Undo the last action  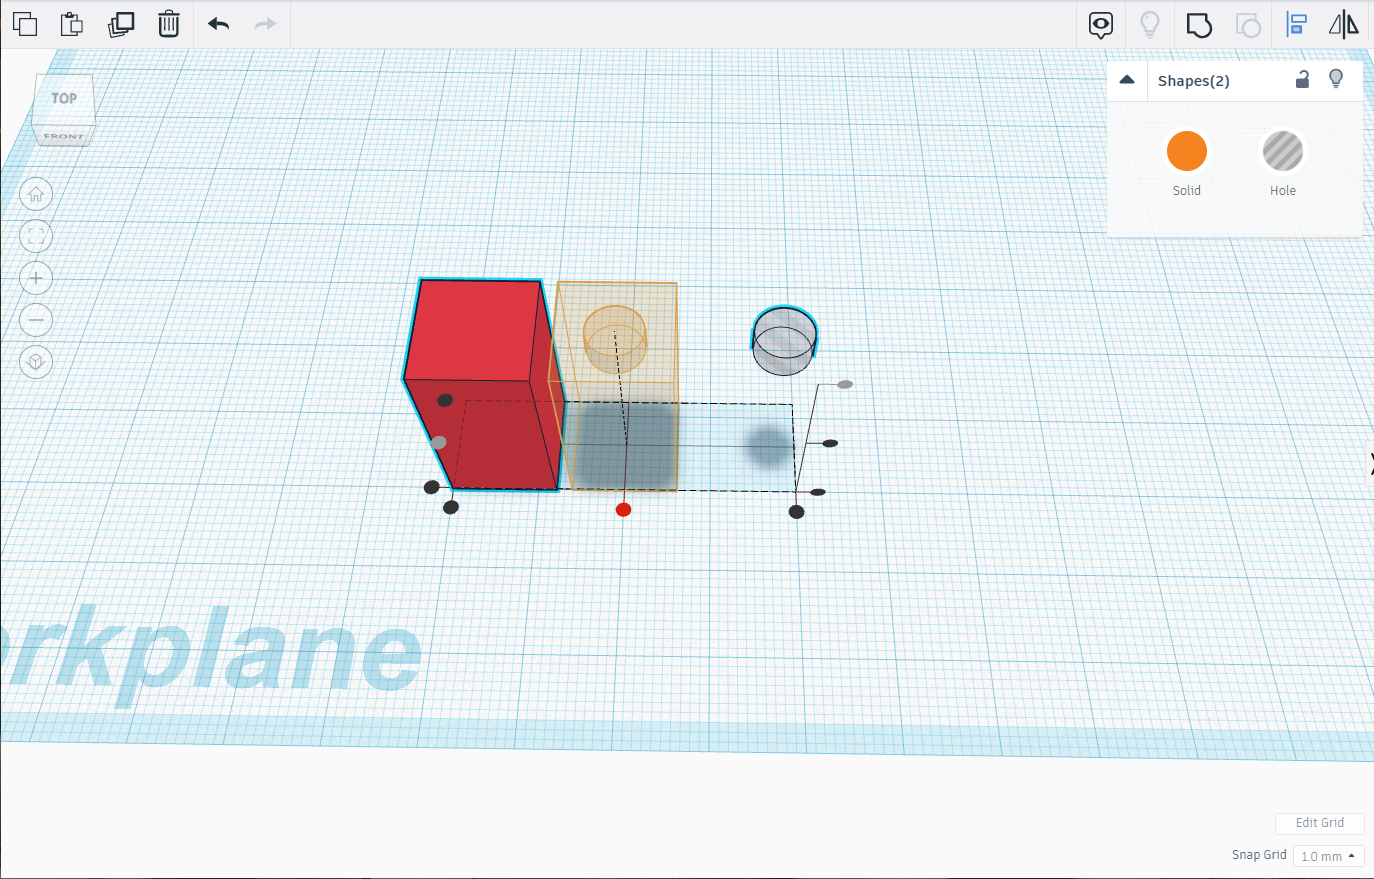tap(218, 24)
